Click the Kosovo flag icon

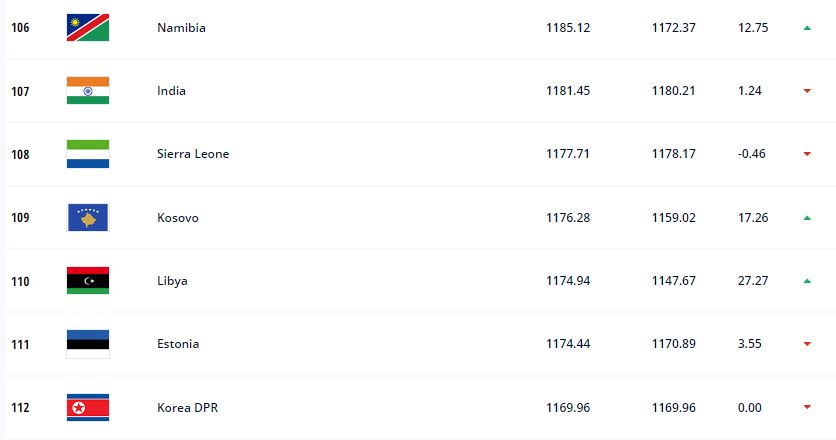pos(88,218)
